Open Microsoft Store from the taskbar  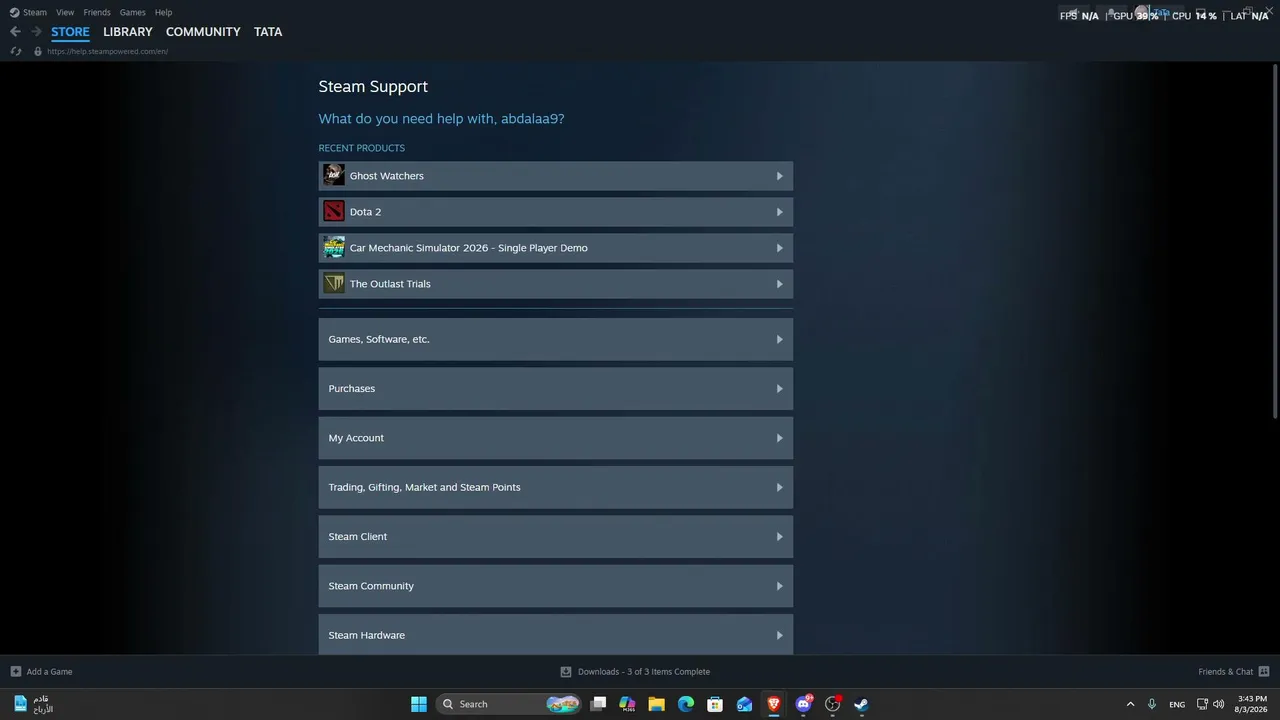point(715,704)
